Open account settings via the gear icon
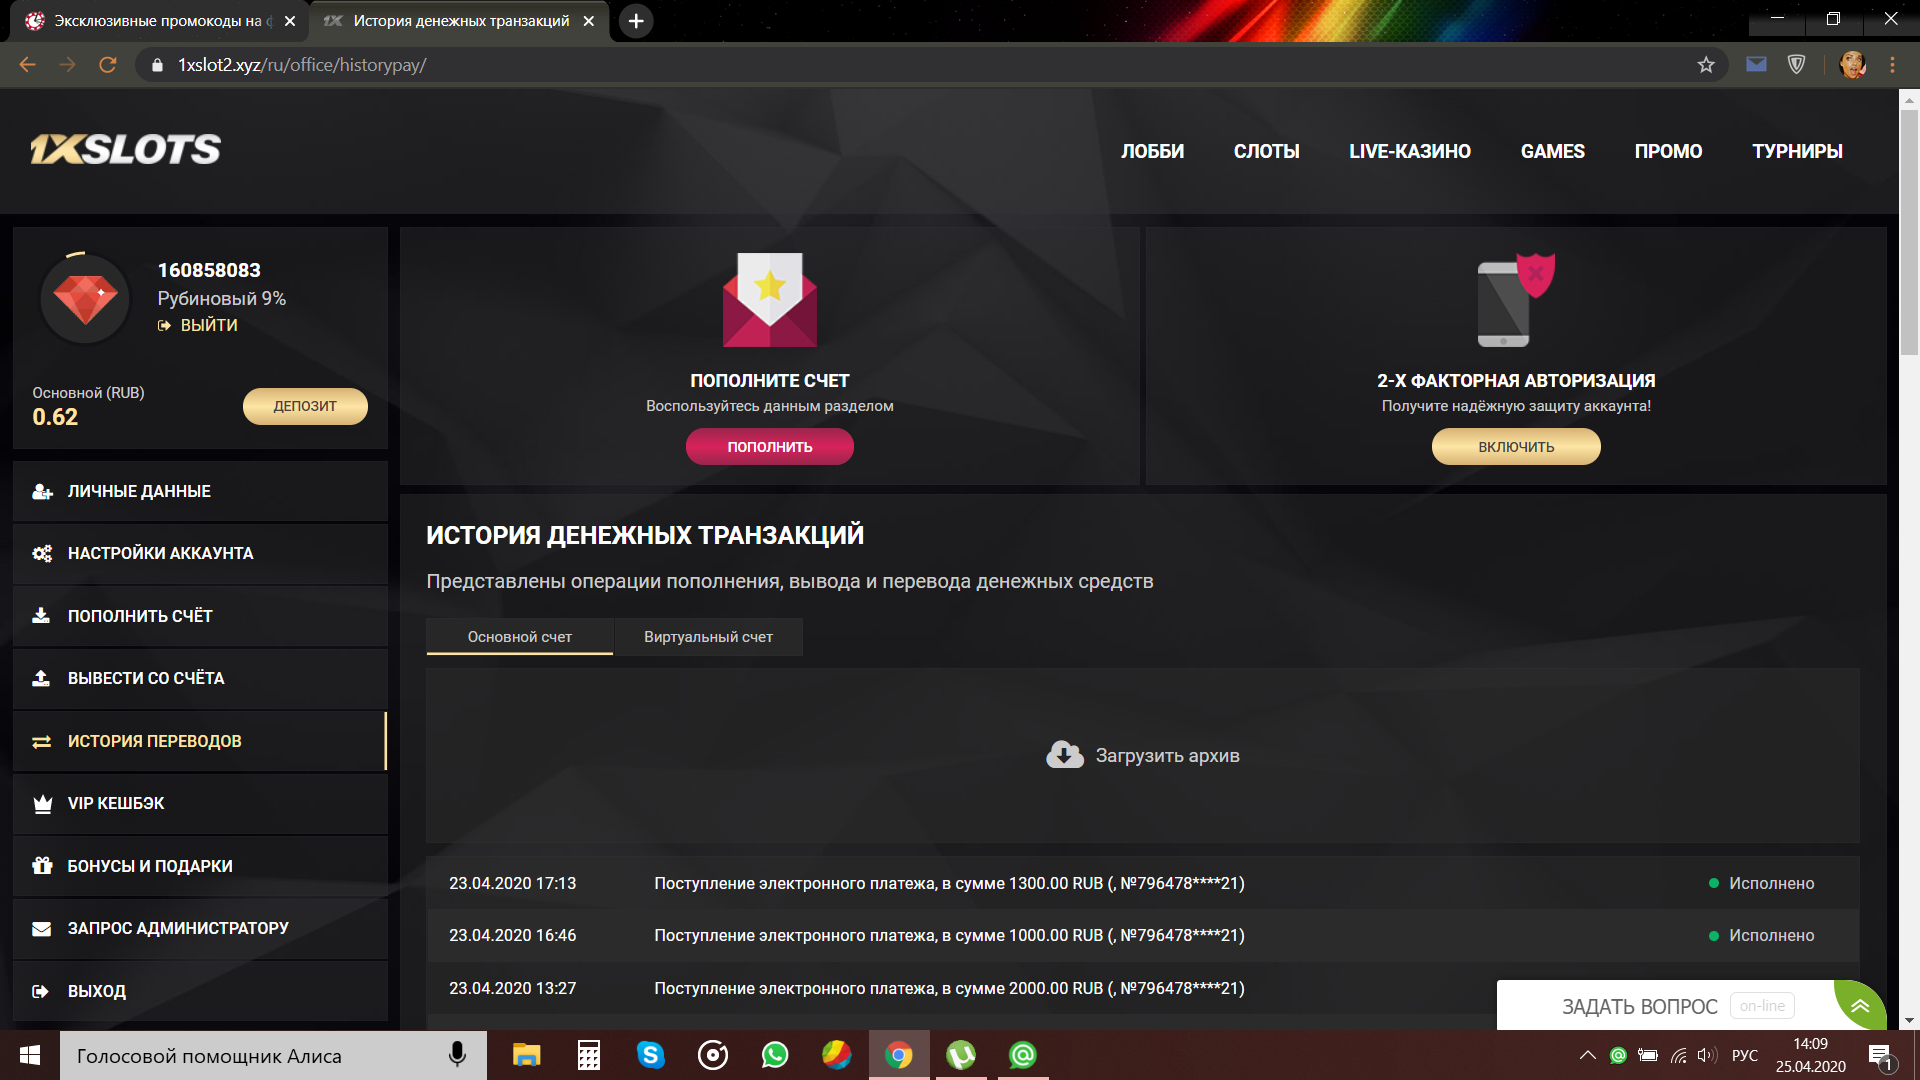1920x1080 pixels. point(40,553)
